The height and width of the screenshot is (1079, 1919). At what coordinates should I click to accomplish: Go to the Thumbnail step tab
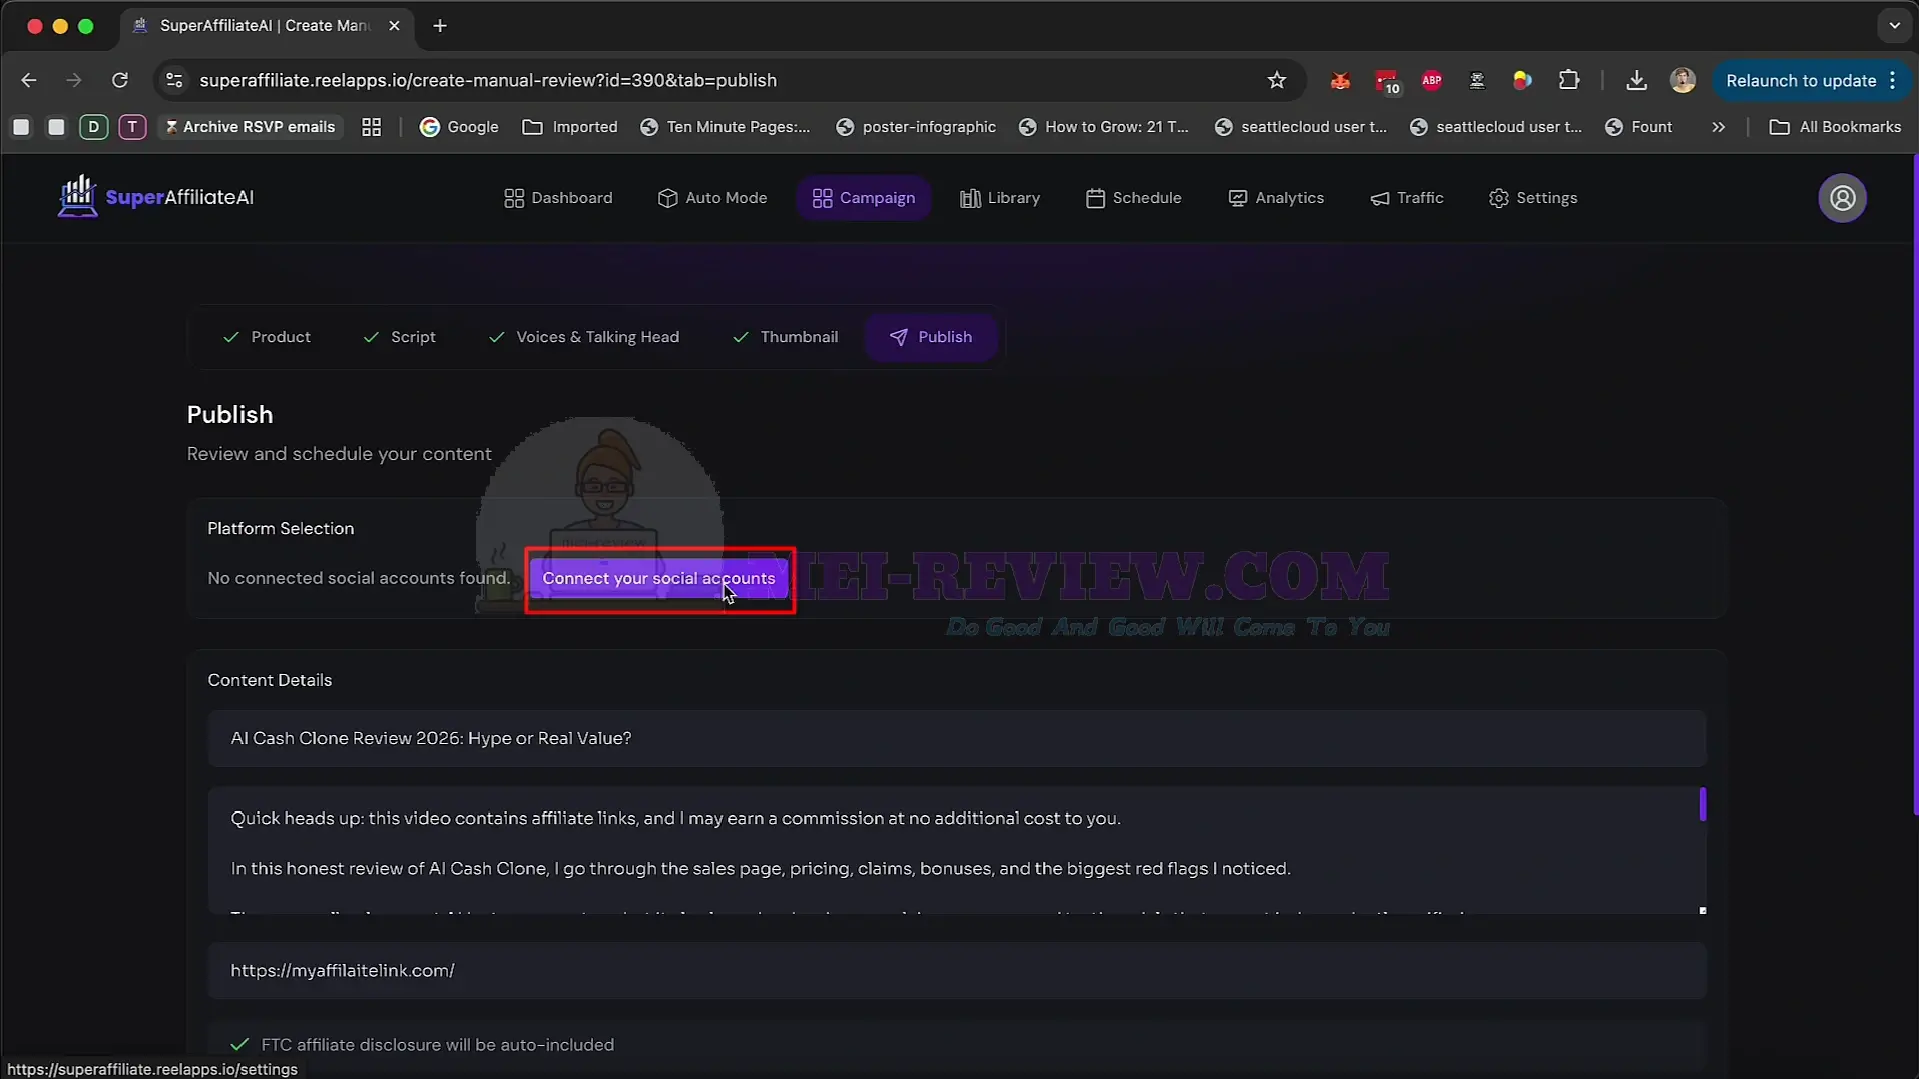click(785, 337)
